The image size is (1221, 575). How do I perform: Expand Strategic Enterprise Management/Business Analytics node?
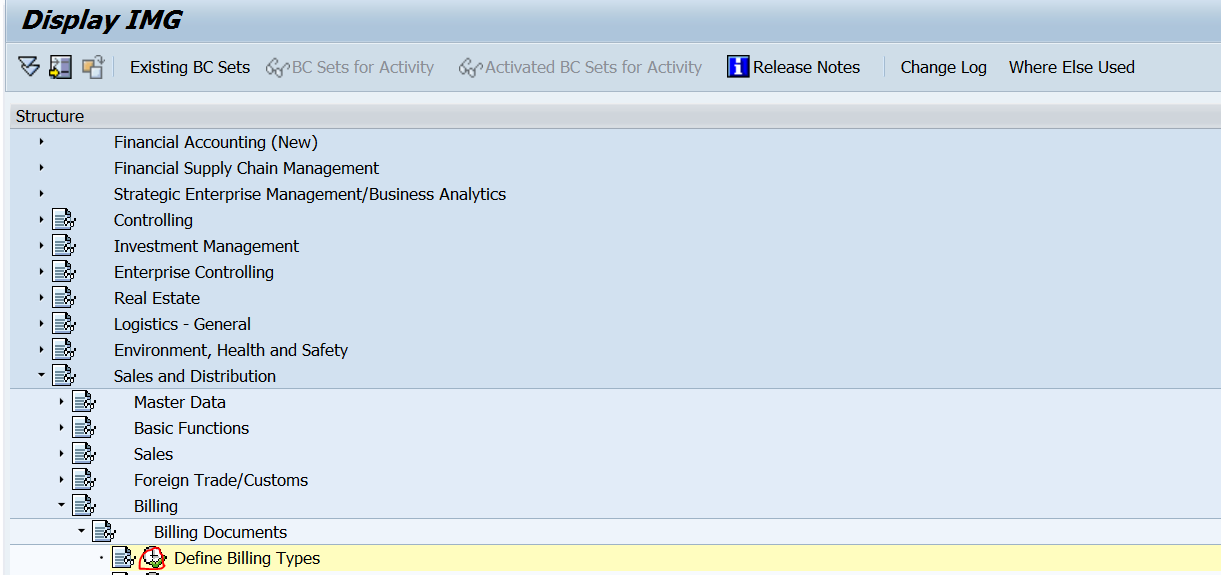(x=41, y=194)
